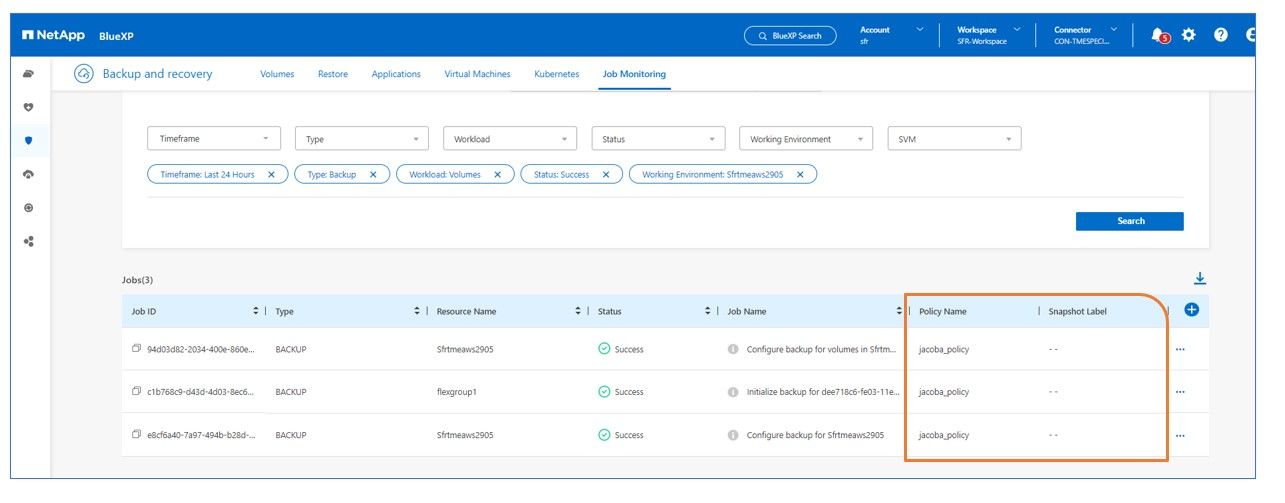
Task: Click Success check icon in flexgroup1 row
Action: (604, 392)
